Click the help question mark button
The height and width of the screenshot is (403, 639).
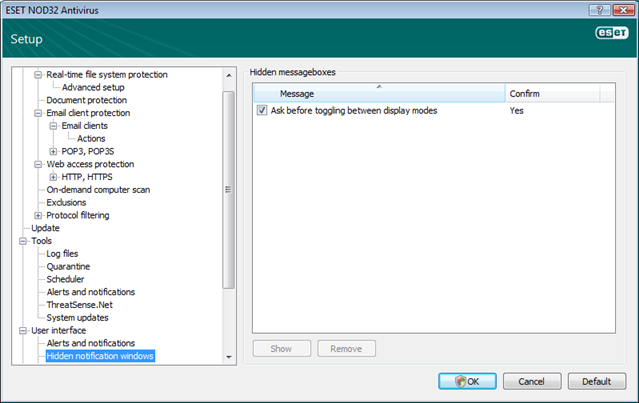click(599, 10)
